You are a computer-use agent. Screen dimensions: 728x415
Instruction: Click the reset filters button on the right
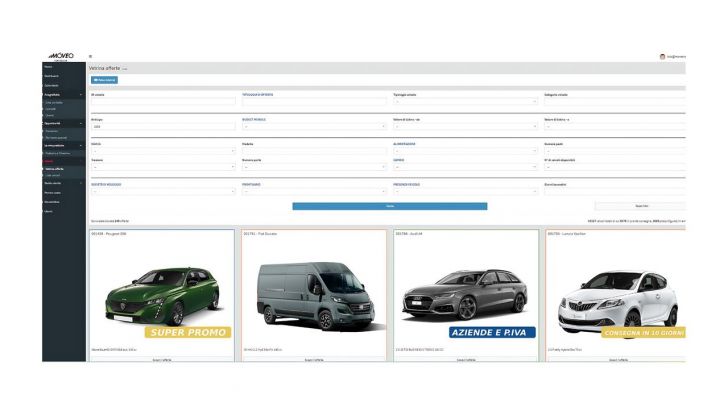pos(641,206)
